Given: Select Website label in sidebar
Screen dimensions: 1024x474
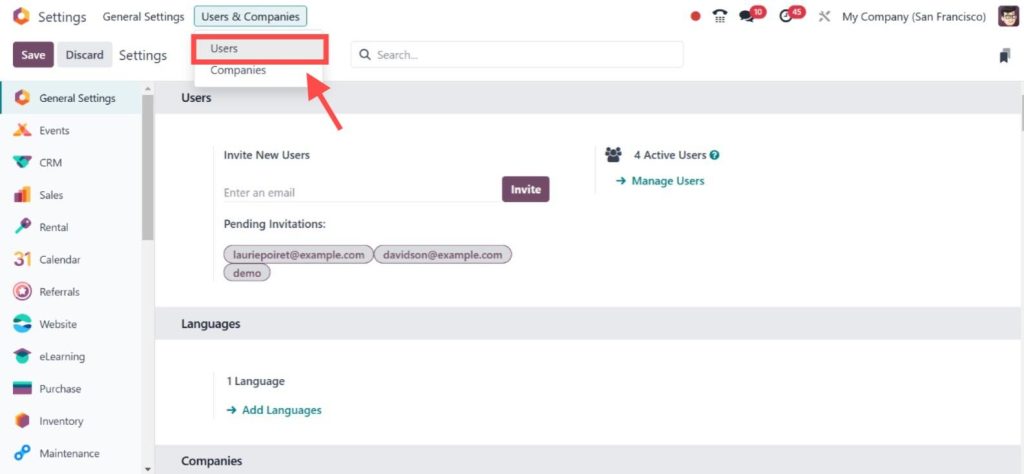Looking at the screenshot, I should pyautogui.click(x=57, y=324).
